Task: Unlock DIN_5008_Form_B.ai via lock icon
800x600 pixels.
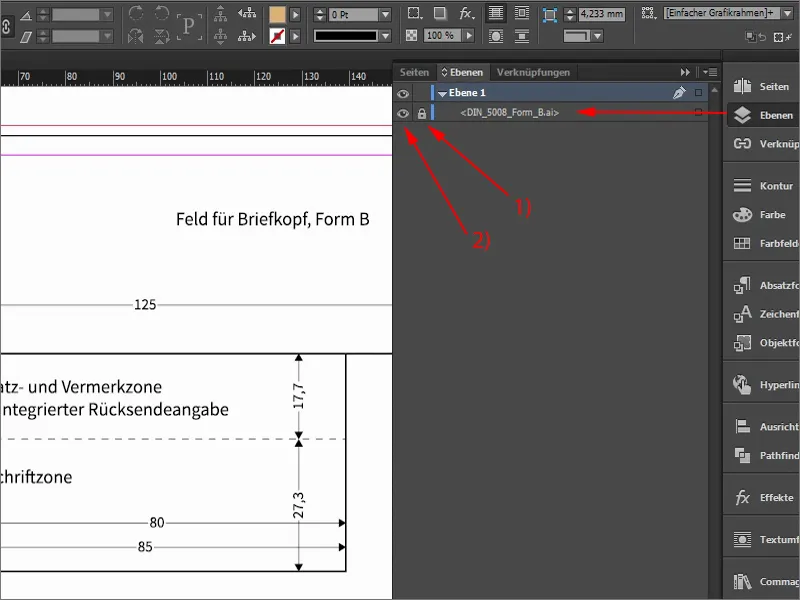Action: 421,113
